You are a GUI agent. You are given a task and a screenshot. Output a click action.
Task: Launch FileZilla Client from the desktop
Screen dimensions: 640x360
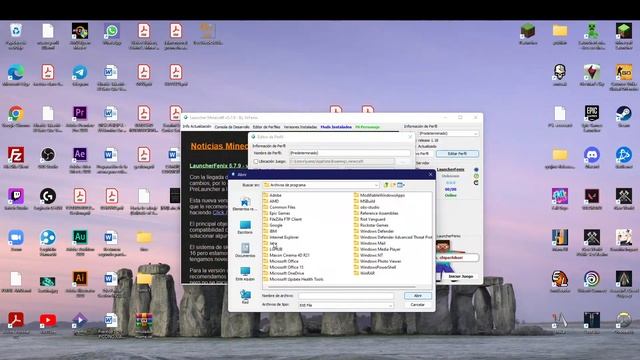[16, 158]
